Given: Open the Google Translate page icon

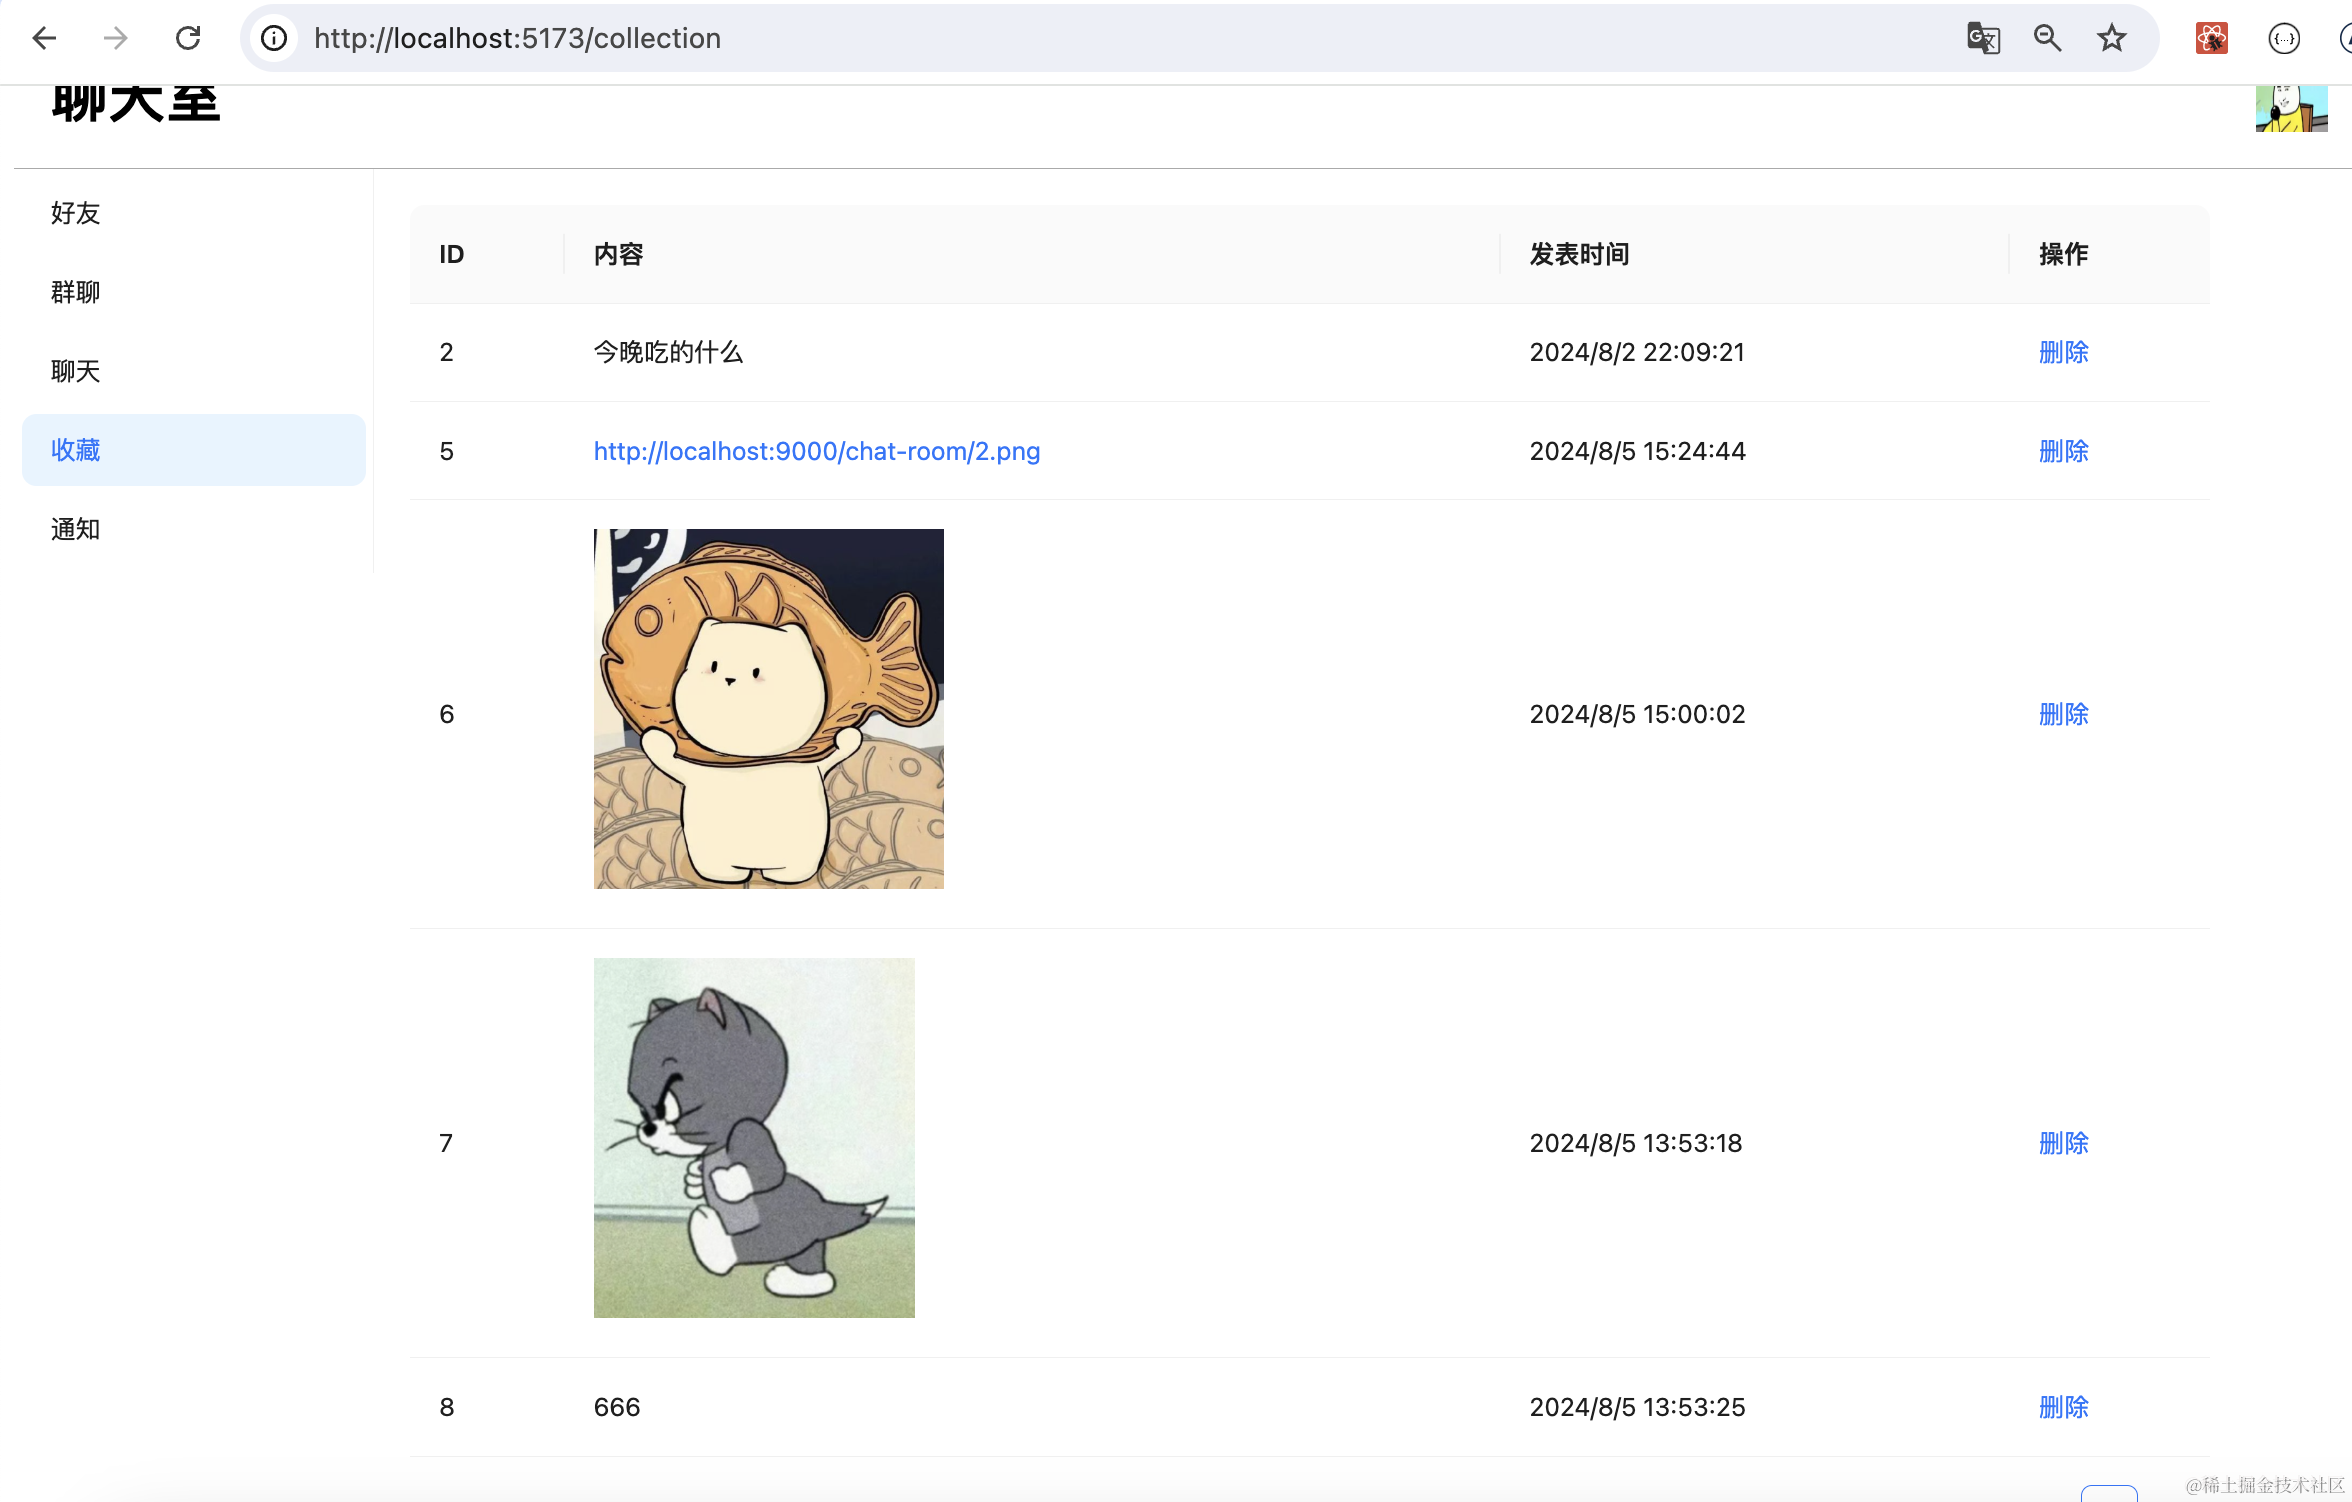Looking at the screenshot, I should (x=1983, y=38).
